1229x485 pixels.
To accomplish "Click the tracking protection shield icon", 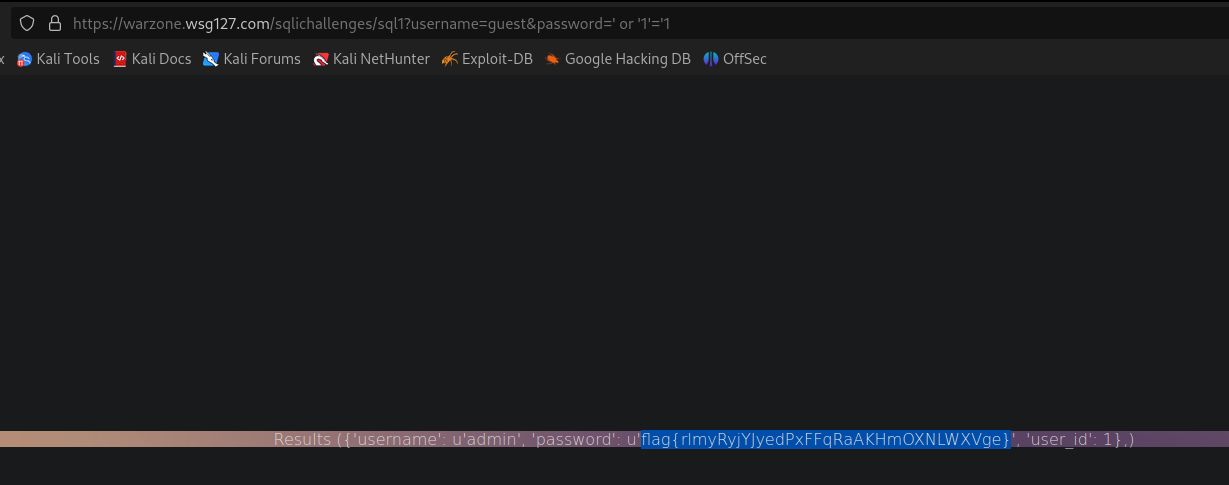I will click(x=27, y=23).
